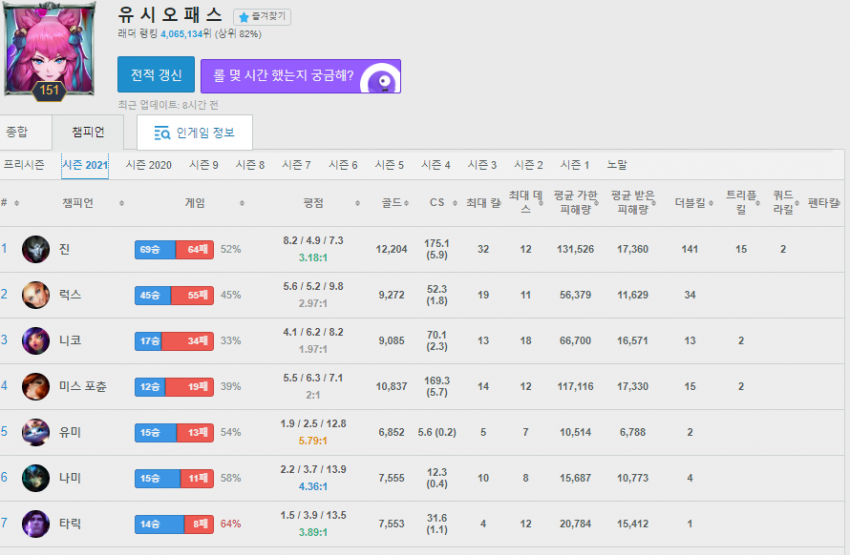The image size is (850, 555).
Task: Select the 시즌 2 tab
Action: click(x=529, y=165)
